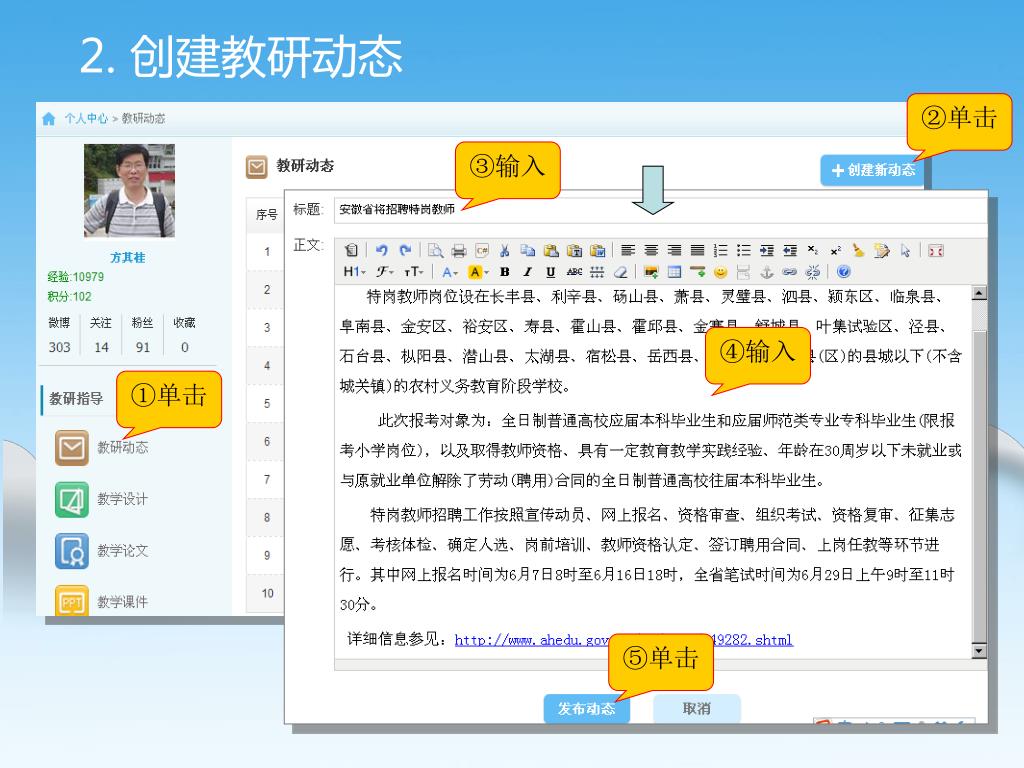Screen dimensions: 1024x768
Task: Insert code block with C# icon
Action: [482, 250]
